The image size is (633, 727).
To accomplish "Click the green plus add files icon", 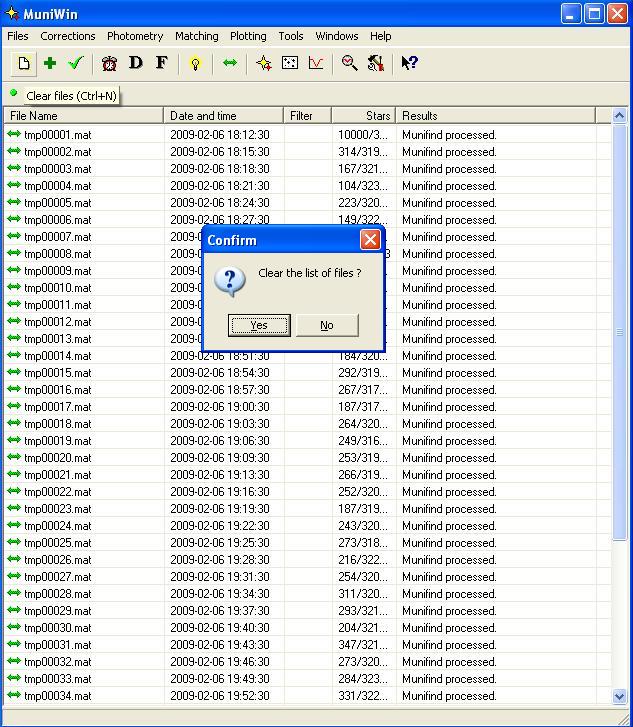I will click(x=50, y=63).
